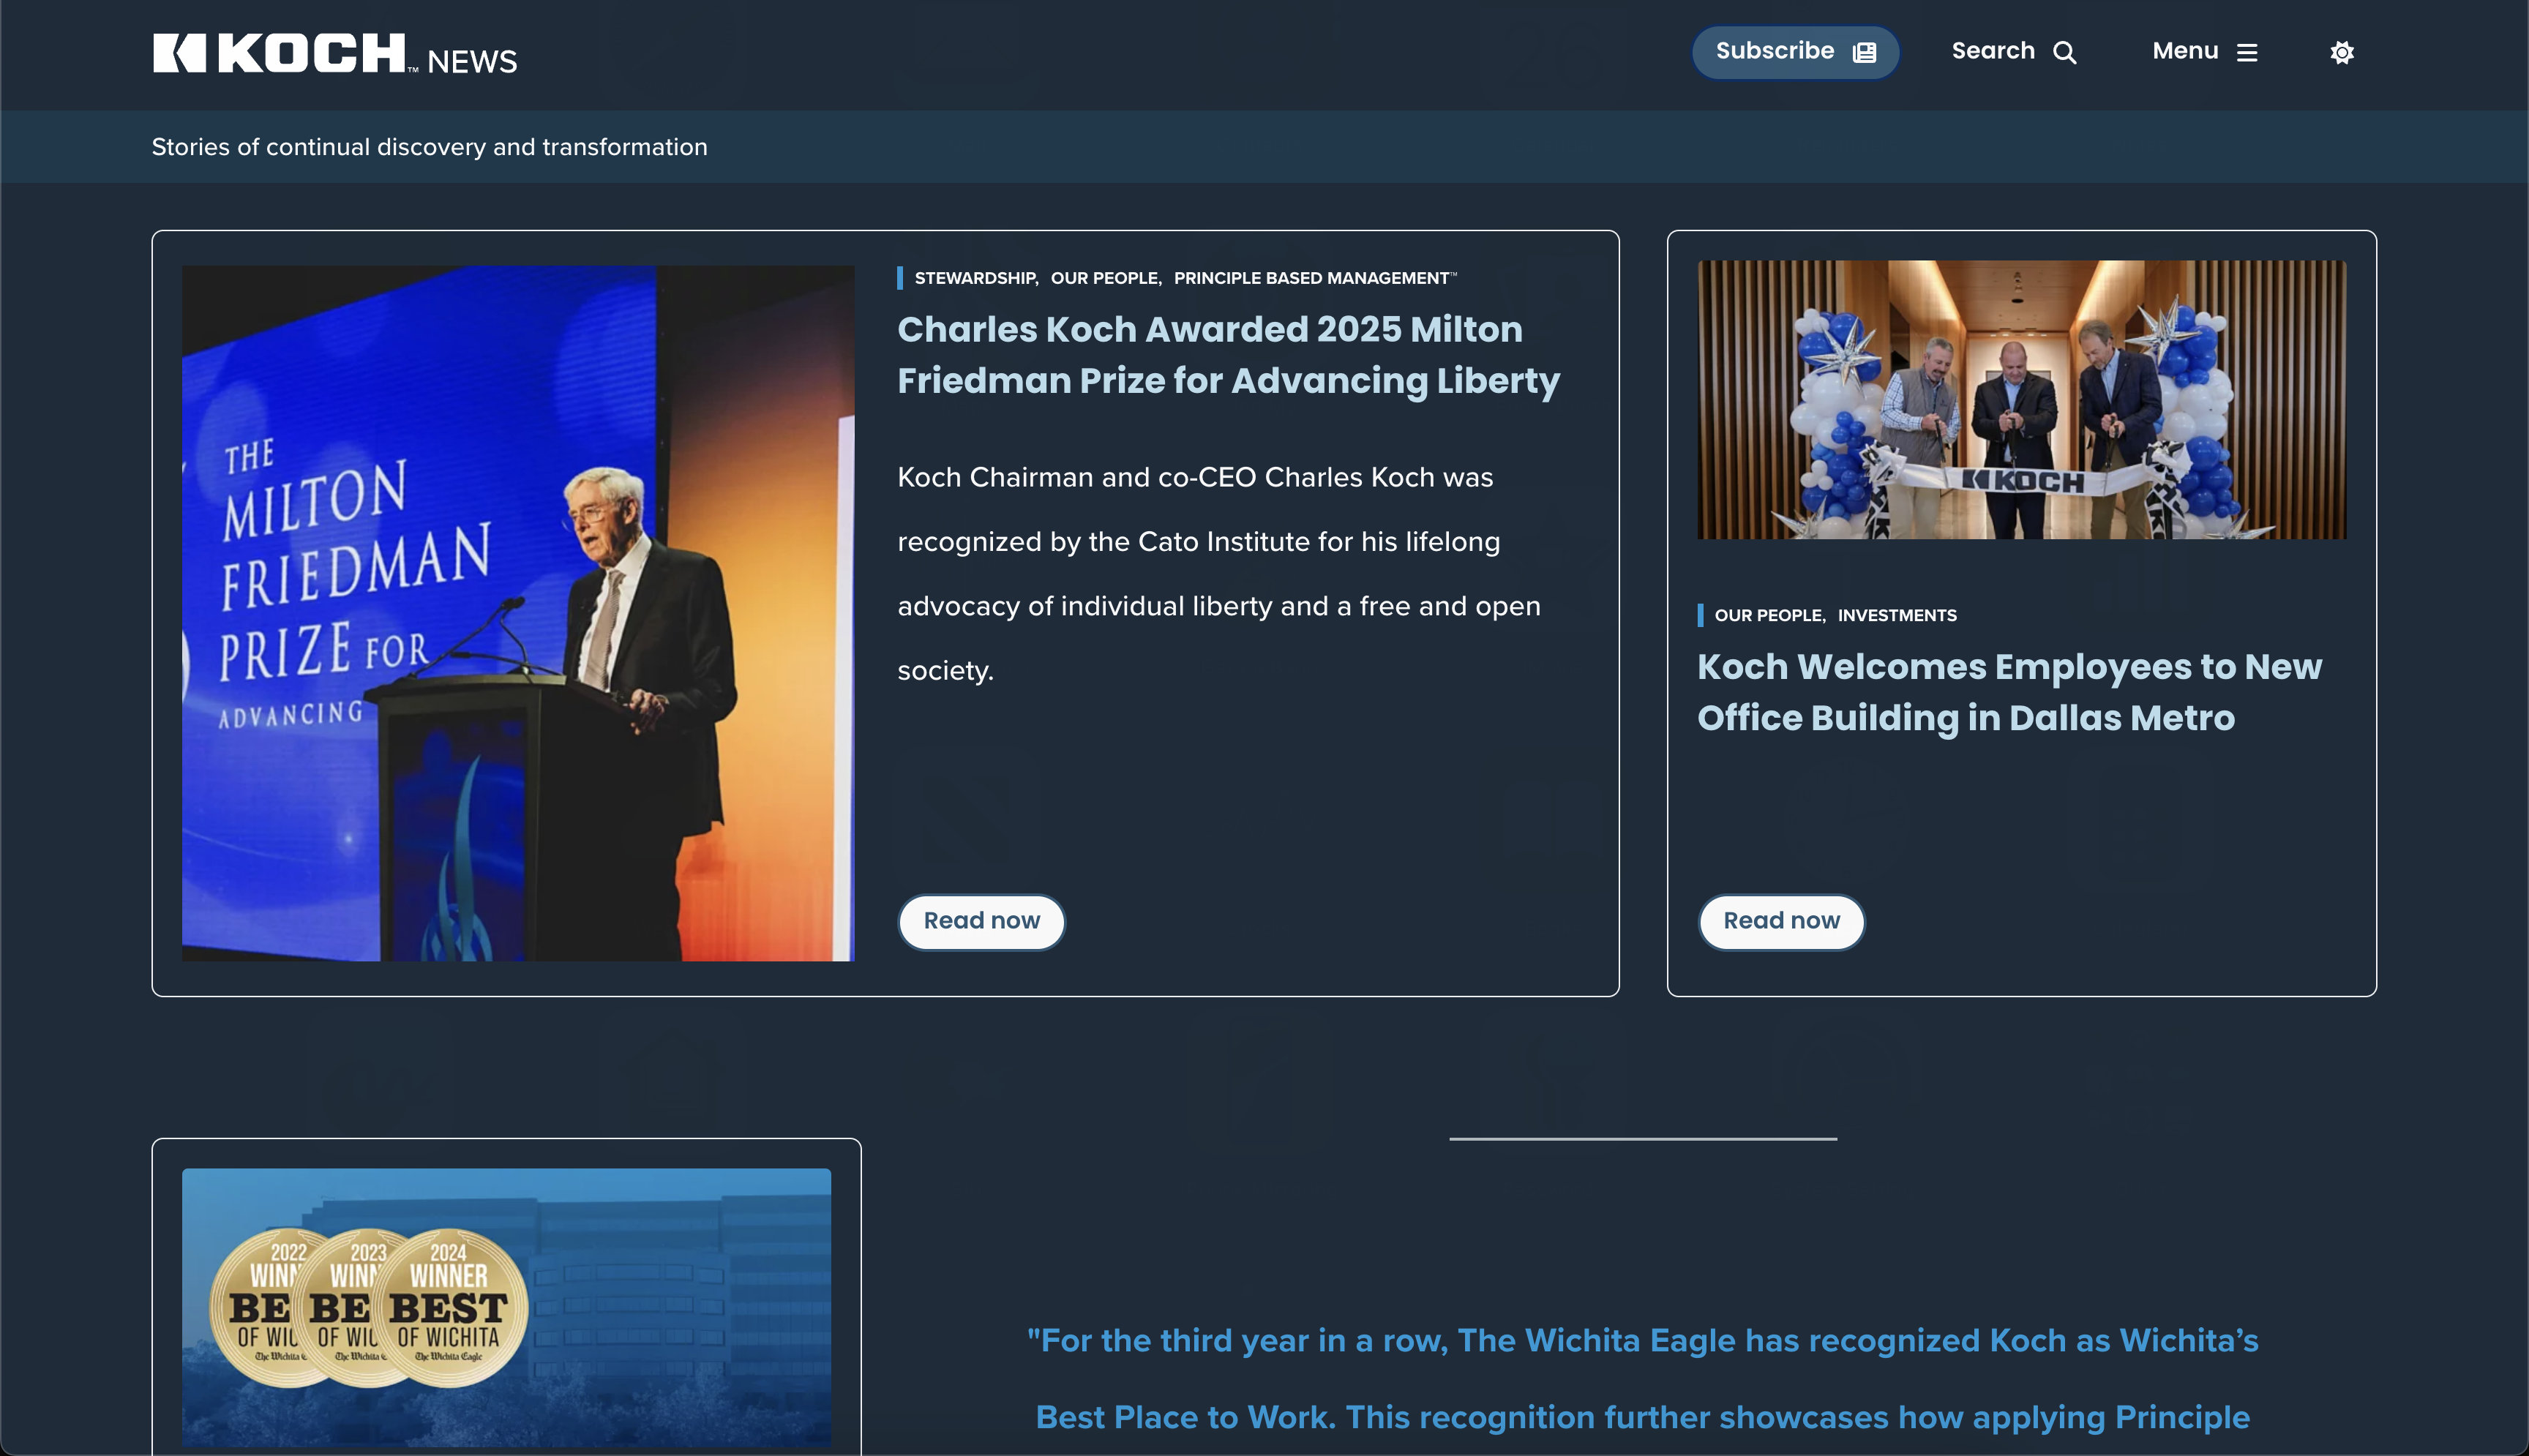
Task: Click the Koch News logo
Action: (334, 55)
